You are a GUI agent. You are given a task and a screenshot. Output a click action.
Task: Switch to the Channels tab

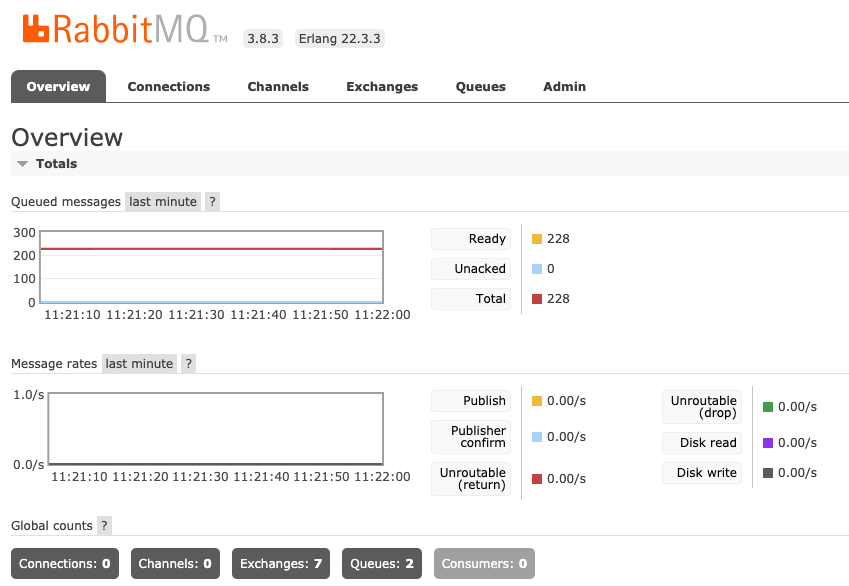(x=278, y=87)
